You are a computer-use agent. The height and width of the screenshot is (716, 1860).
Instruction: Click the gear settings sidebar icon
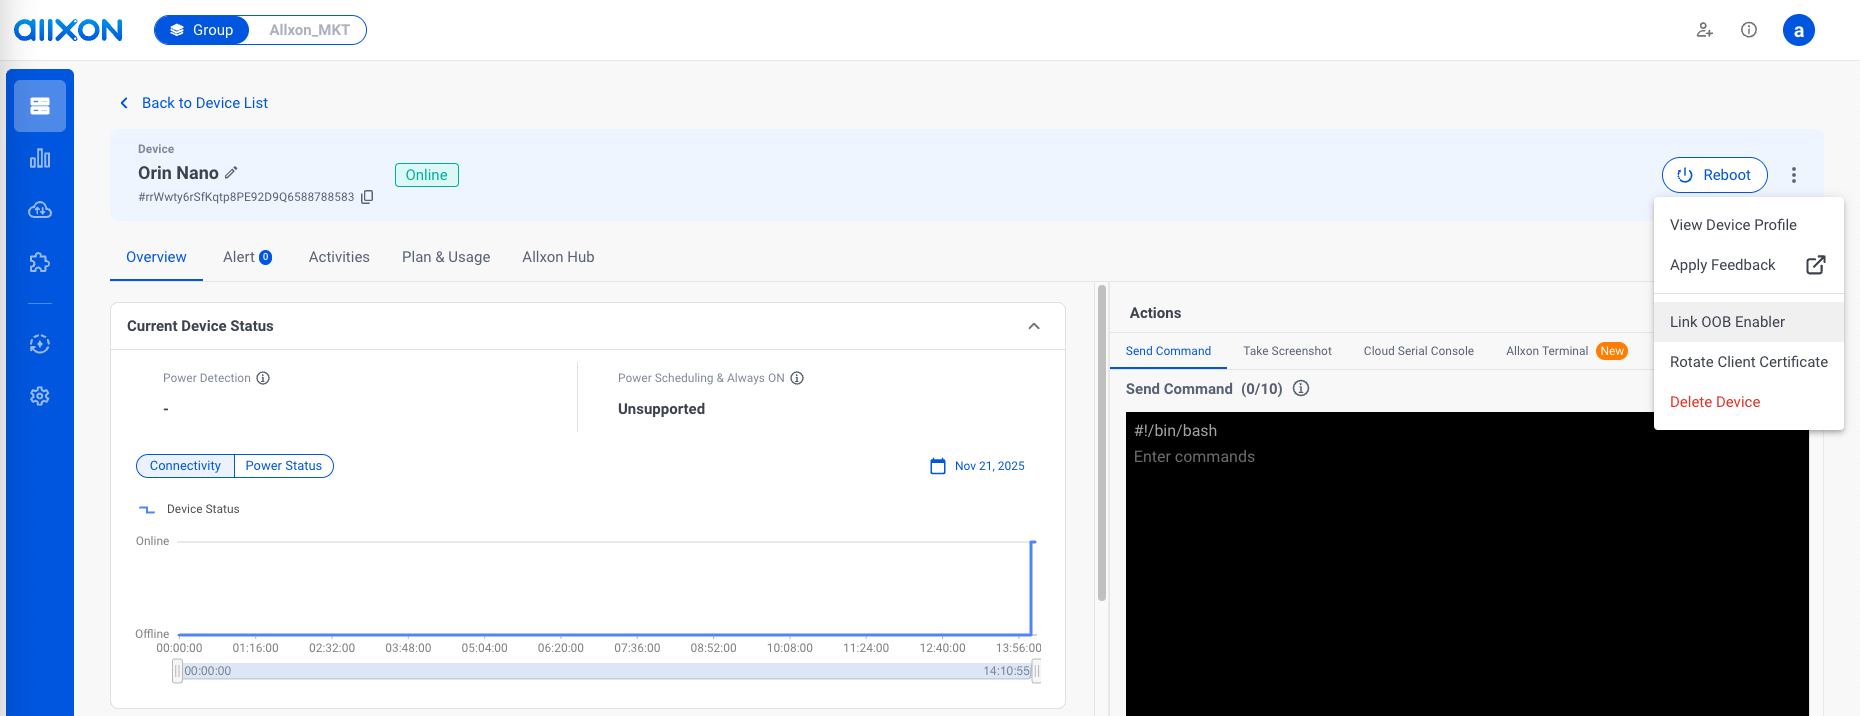pyautogui.click(x=40, y=396)
